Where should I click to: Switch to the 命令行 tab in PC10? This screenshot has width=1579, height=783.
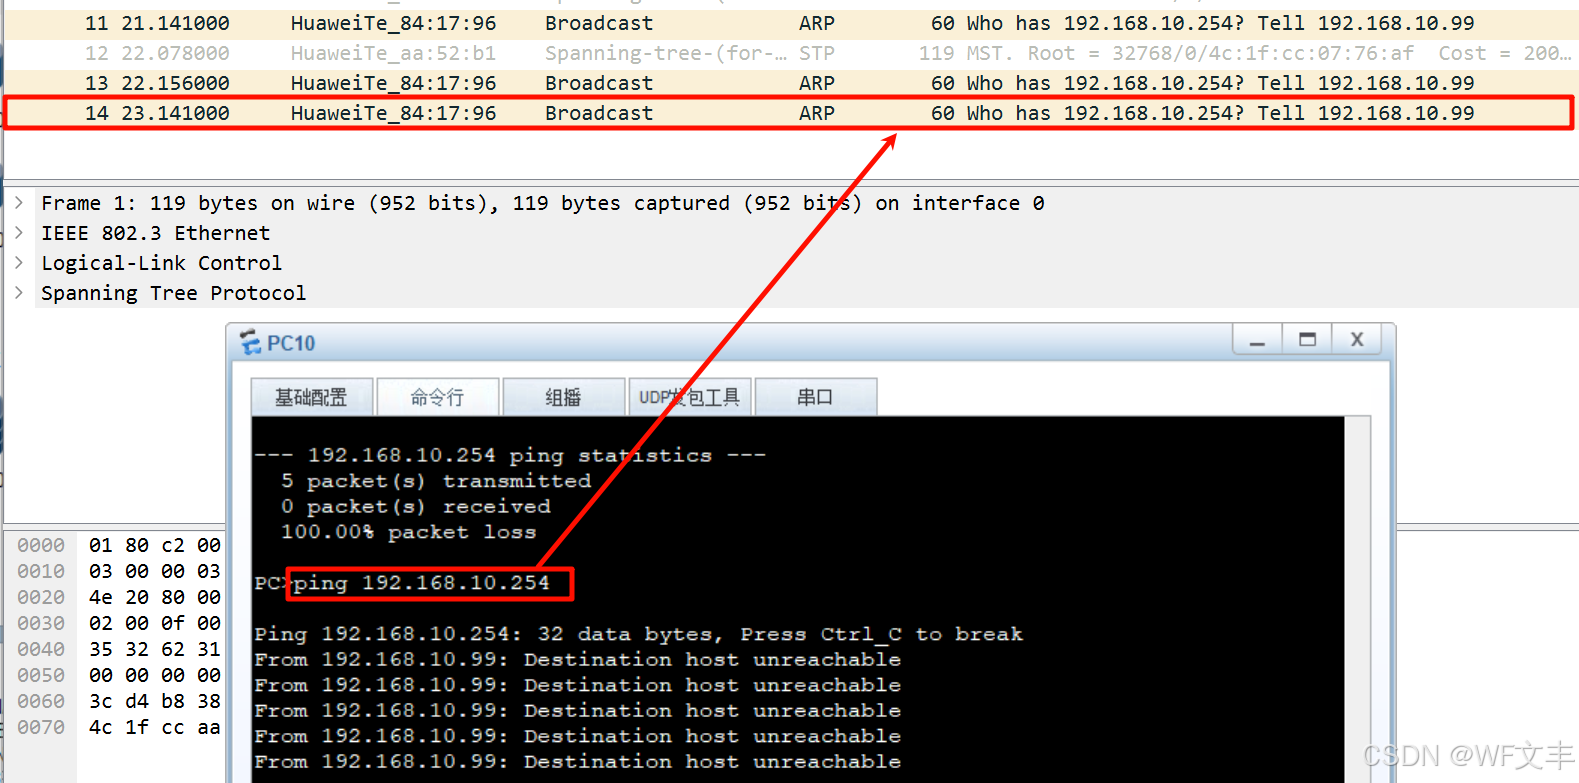[438, 397]
